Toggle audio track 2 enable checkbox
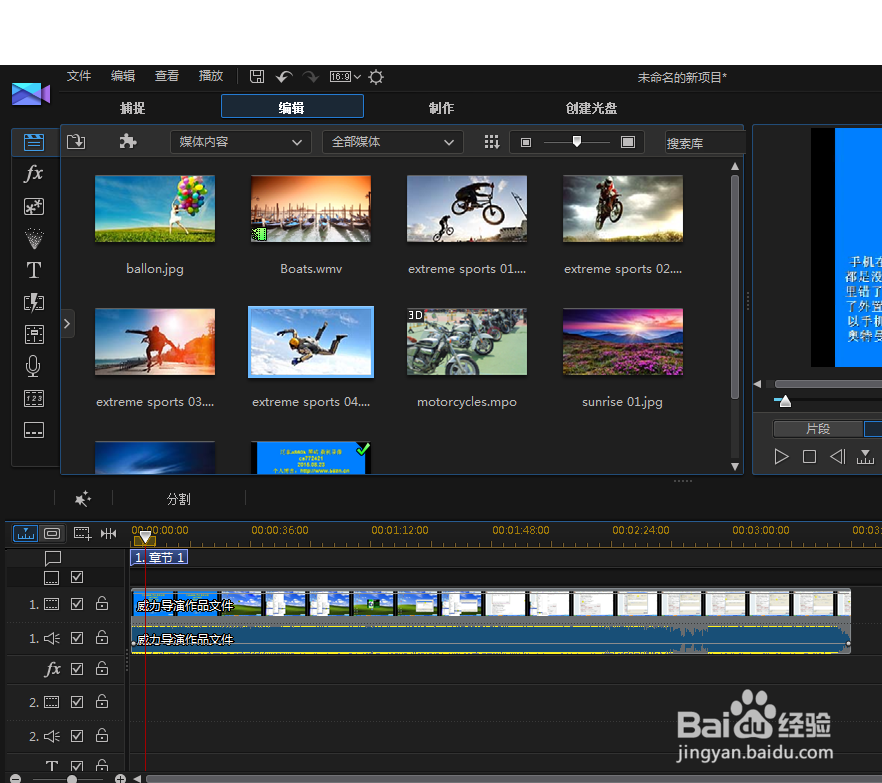Viewport: 882px width, 783px height. (x=77, y=736)
